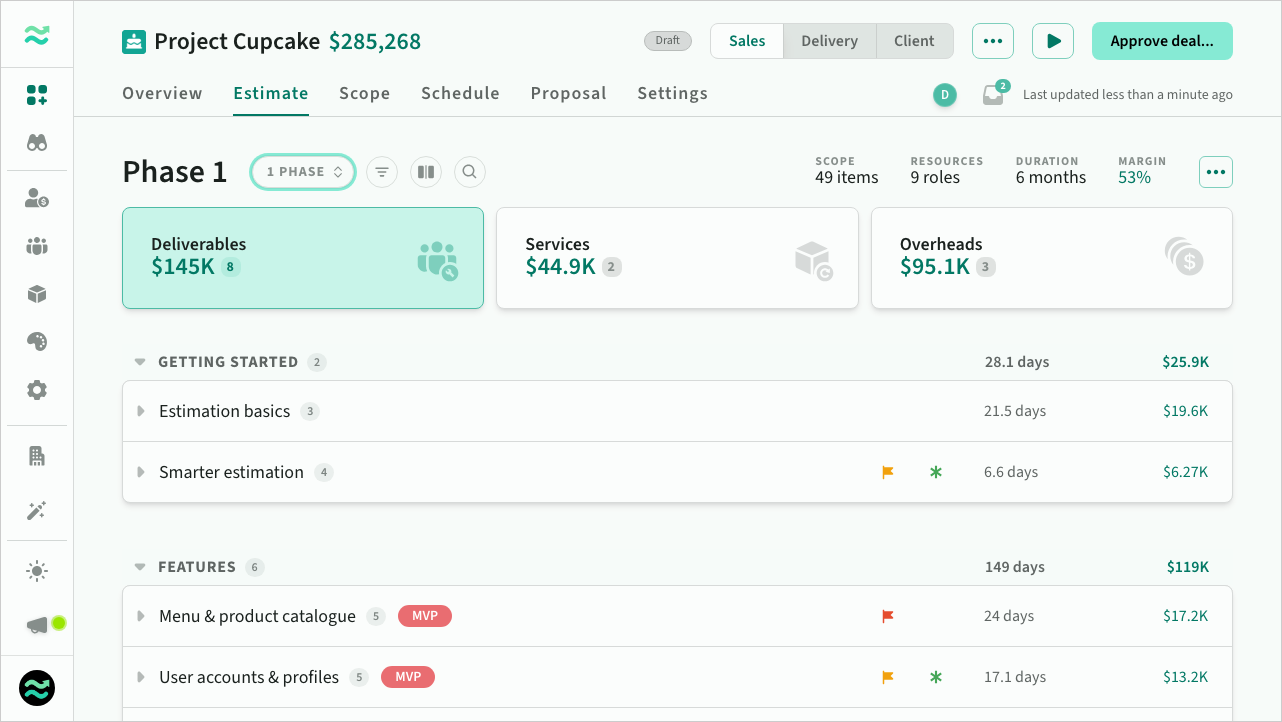Image resolution: width=1282 pixels, height=722 pixels.
Task: Click the play button in header
Action: pos(1053,41)
